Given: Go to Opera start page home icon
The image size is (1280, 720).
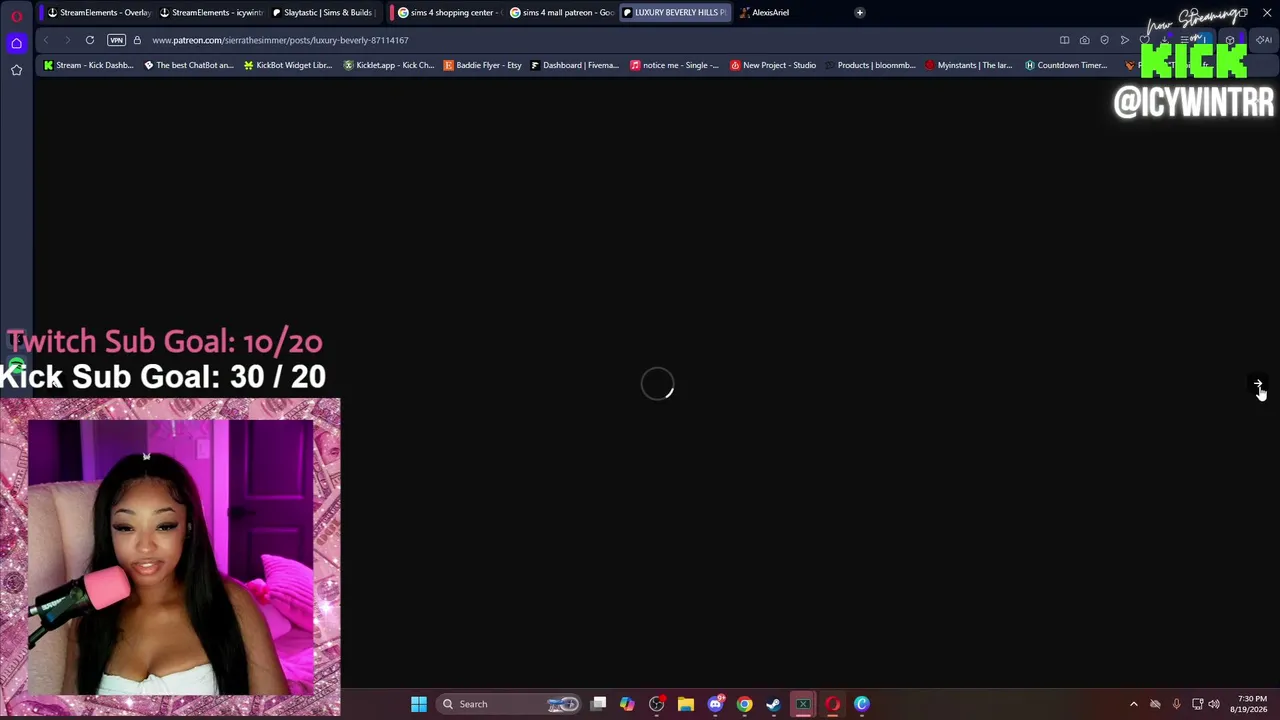Looking at the screenshot, I should pos(16,43).
